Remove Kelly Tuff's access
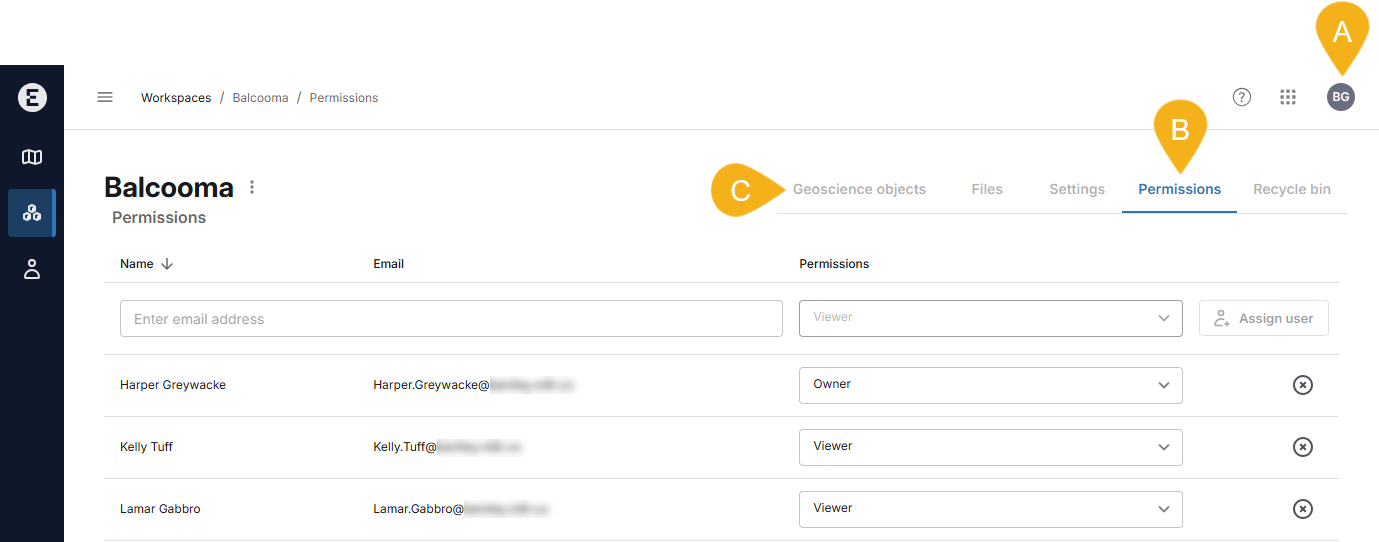 pyautogui.click(x=1302, y=447)
